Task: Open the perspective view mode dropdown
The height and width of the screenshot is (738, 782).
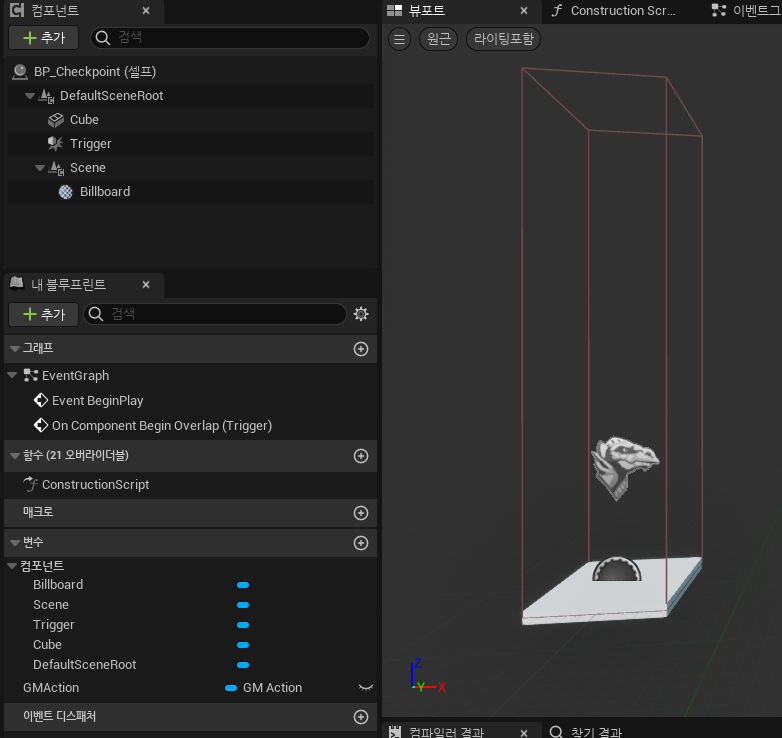Action: [x=439, y=39]
